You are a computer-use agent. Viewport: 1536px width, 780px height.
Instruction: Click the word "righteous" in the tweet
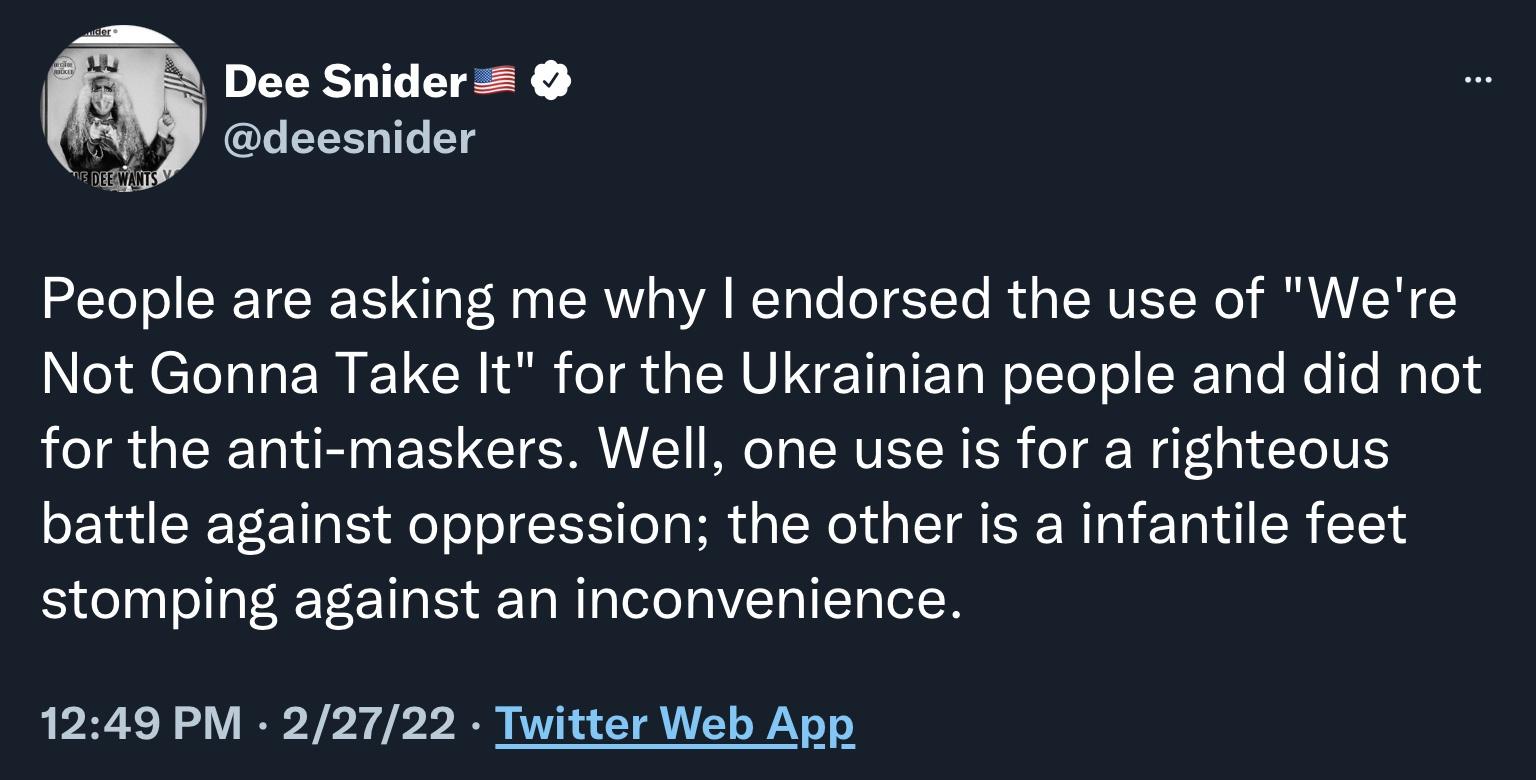pyautogui.click(x=1269, y=448)
